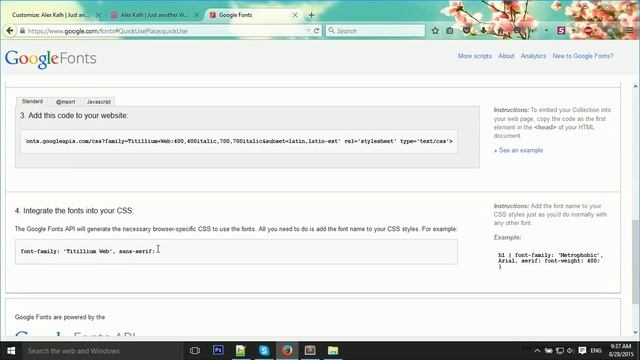Close the Customize: Alex Kalh tab
The width and height of the screenshot is (640, 360).
pos(98,15)
